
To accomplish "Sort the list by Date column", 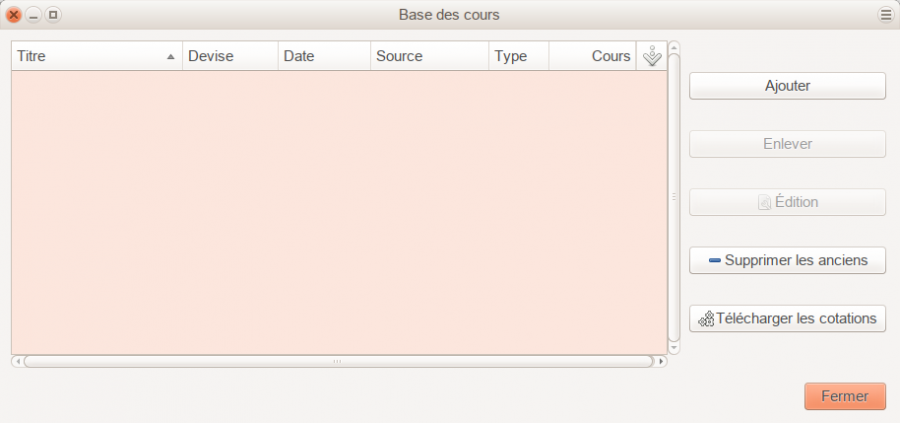I will [323, 56].
